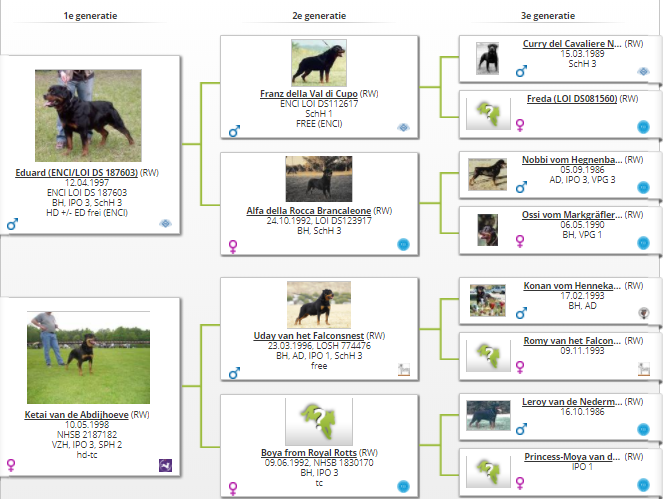The width and height of the screenshot is (663, 499).
Task: Click Ossi vom Markgräfler's photo thumbnail
Action: tap(488, 229)
